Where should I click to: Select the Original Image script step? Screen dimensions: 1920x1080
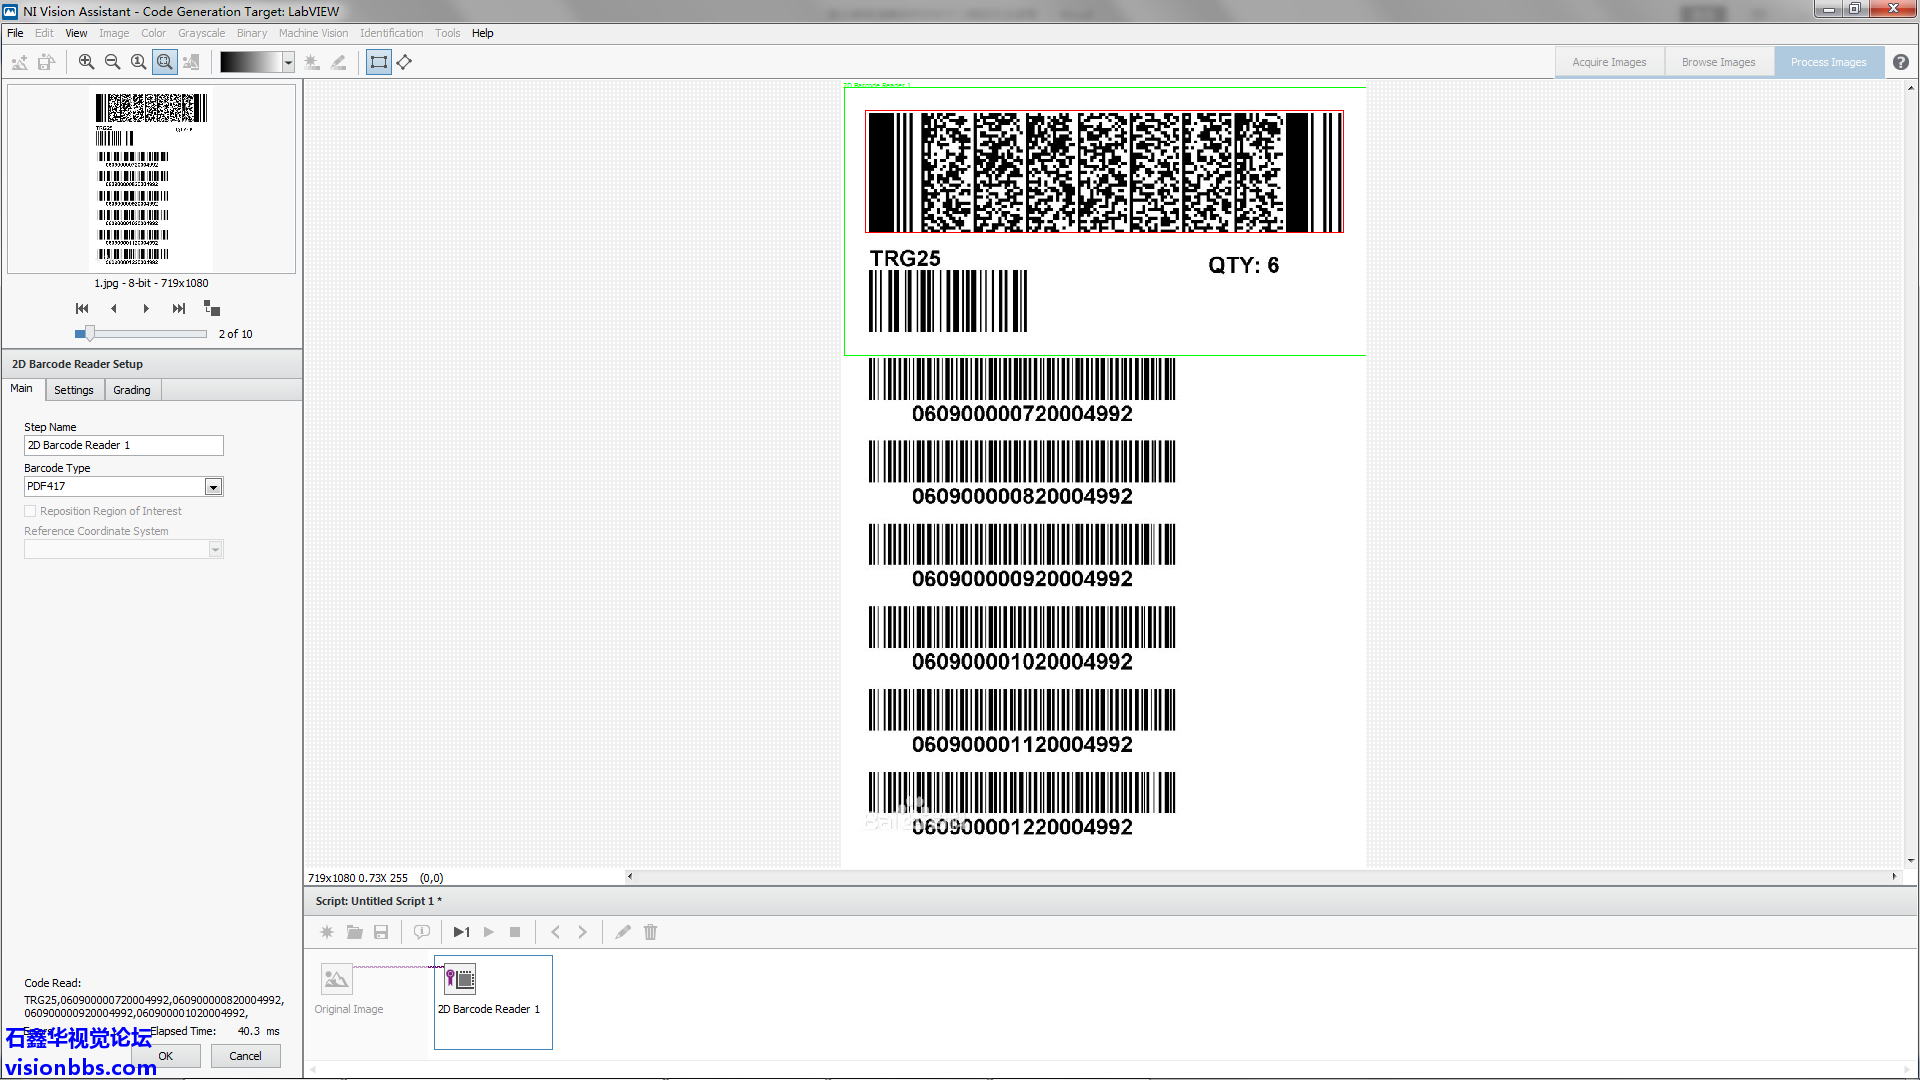click(348, 989)
